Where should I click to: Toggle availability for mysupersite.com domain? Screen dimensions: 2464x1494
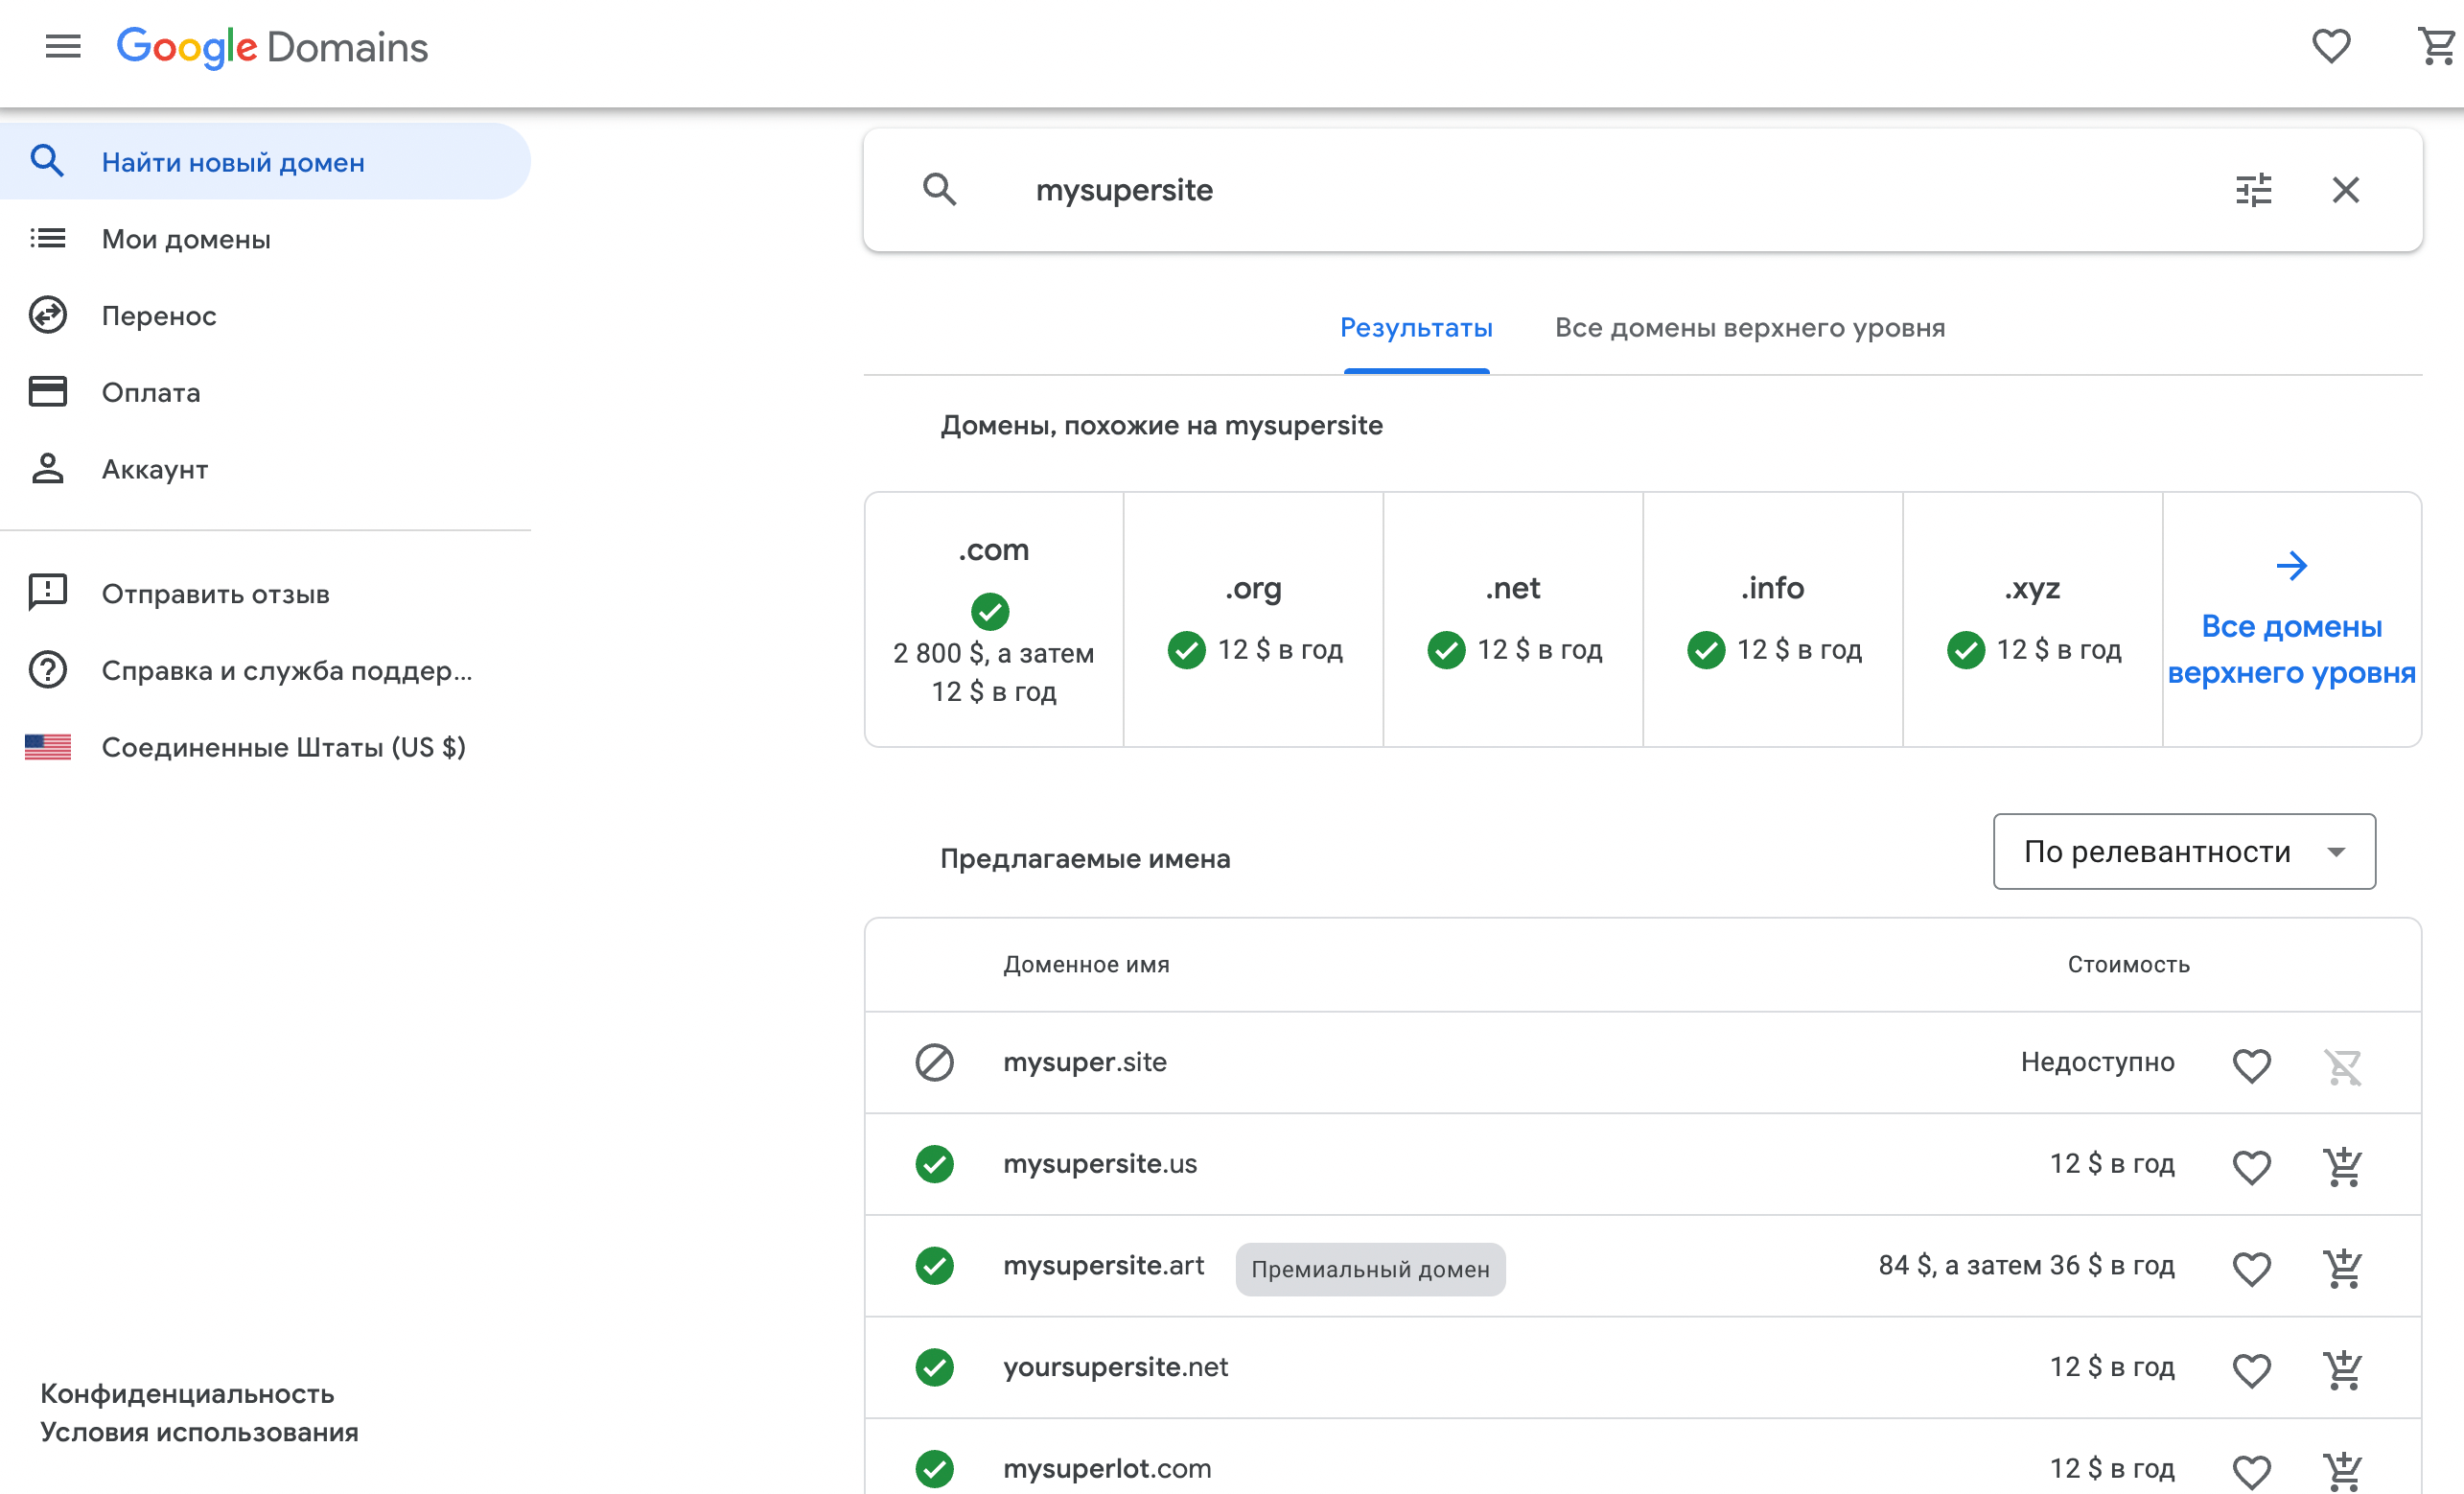tap(991, 611)
